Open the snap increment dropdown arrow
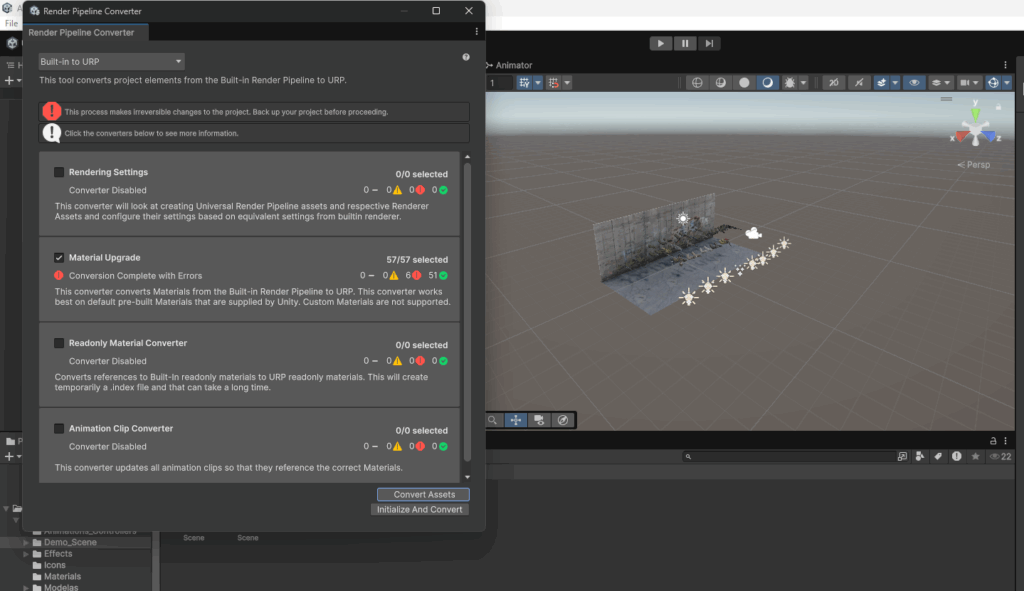1024x591 pixels. tap(567, 83)
